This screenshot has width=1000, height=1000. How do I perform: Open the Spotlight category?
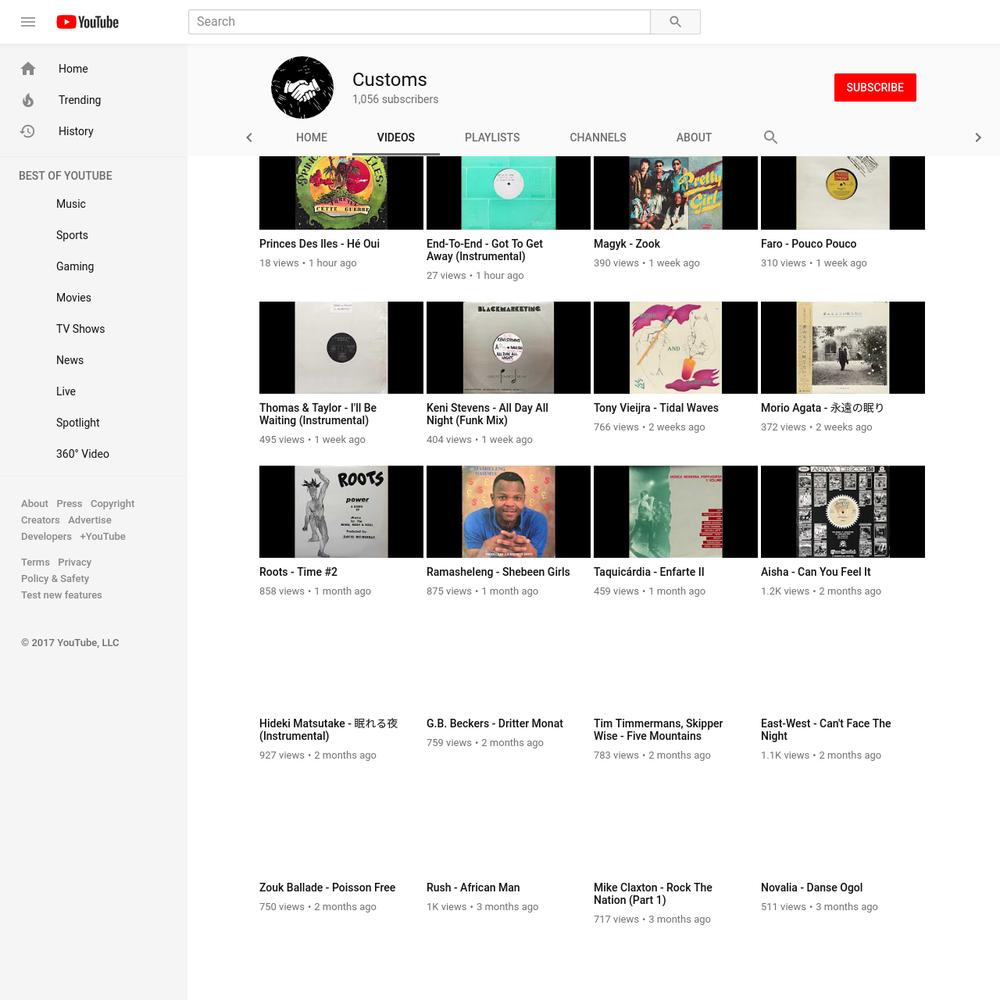click(78, 423)
